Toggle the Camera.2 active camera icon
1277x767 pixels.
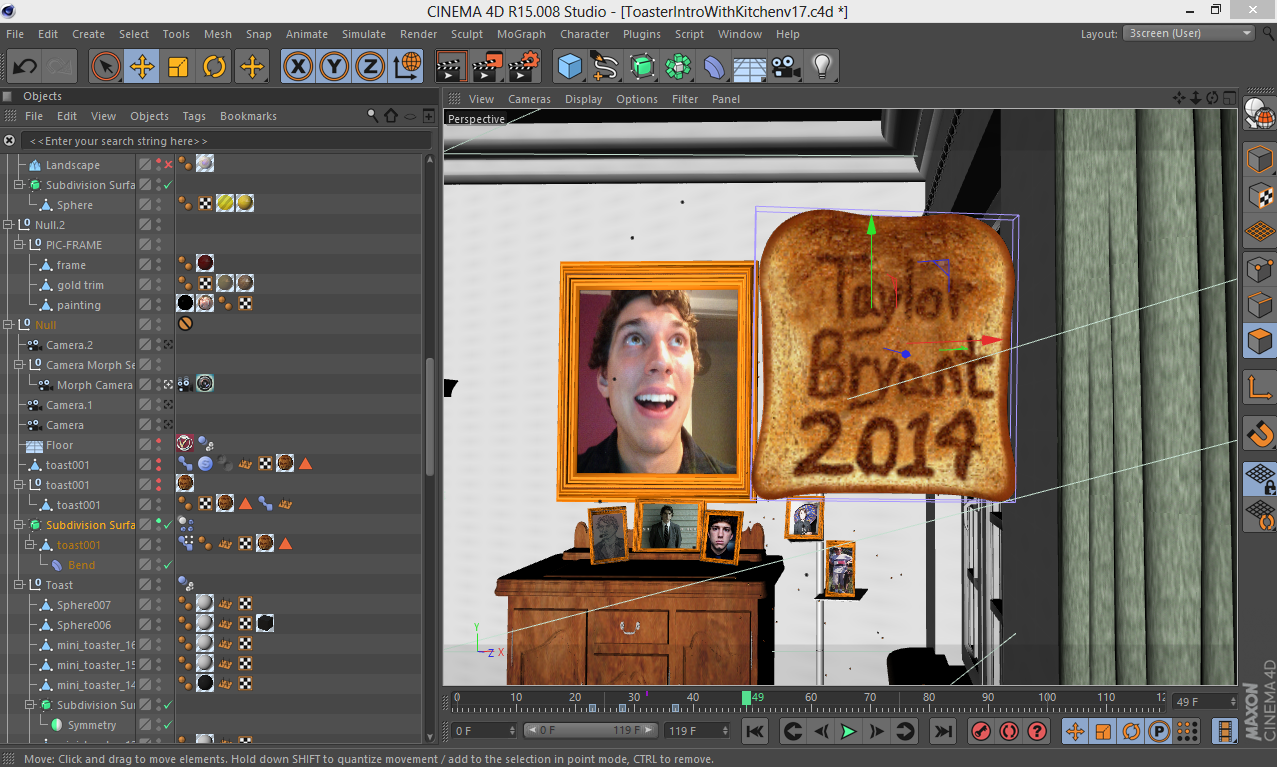pyautogui.click(x=168, y=345)
